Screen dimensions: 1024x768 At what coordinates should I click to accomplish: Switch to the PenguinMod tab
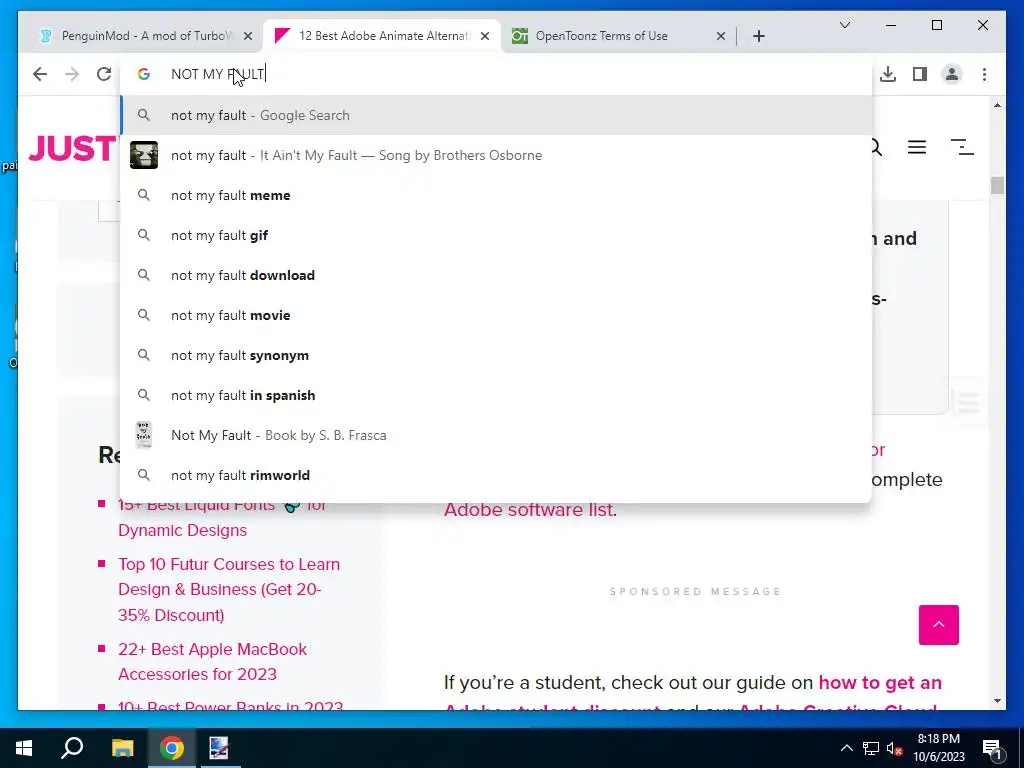(144, 36)
